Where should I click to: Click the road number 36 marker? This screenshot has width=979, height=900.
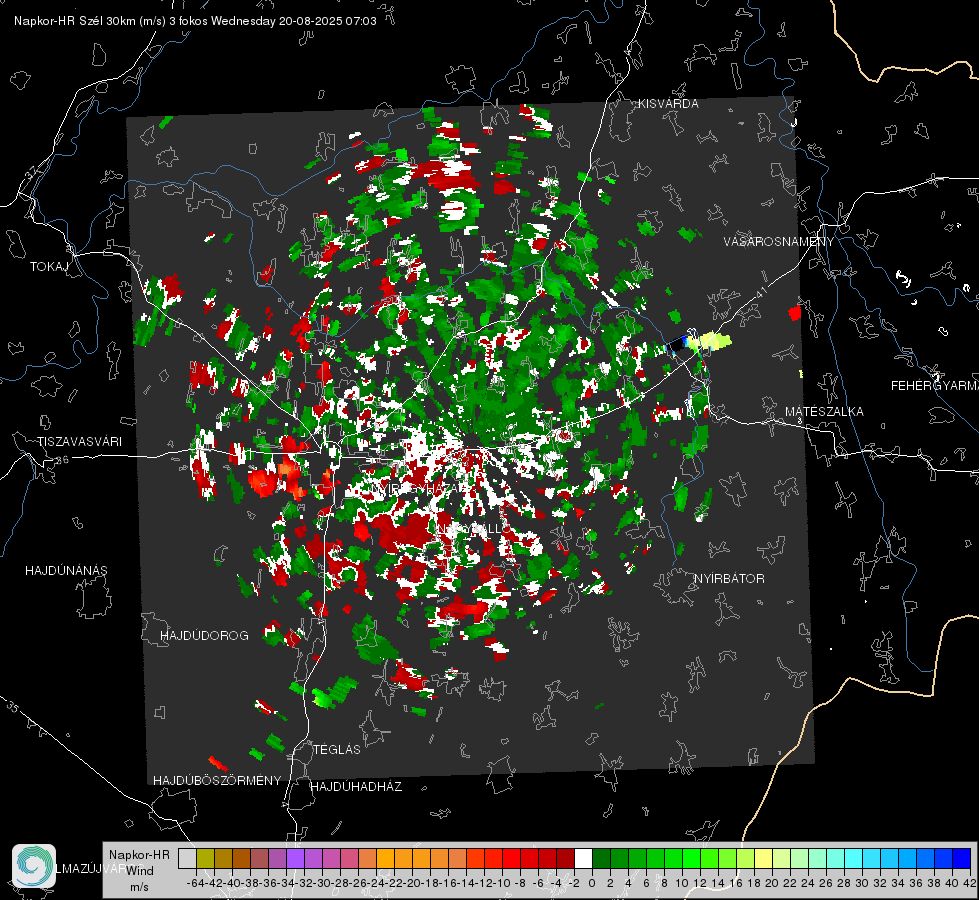coord(62,460)
